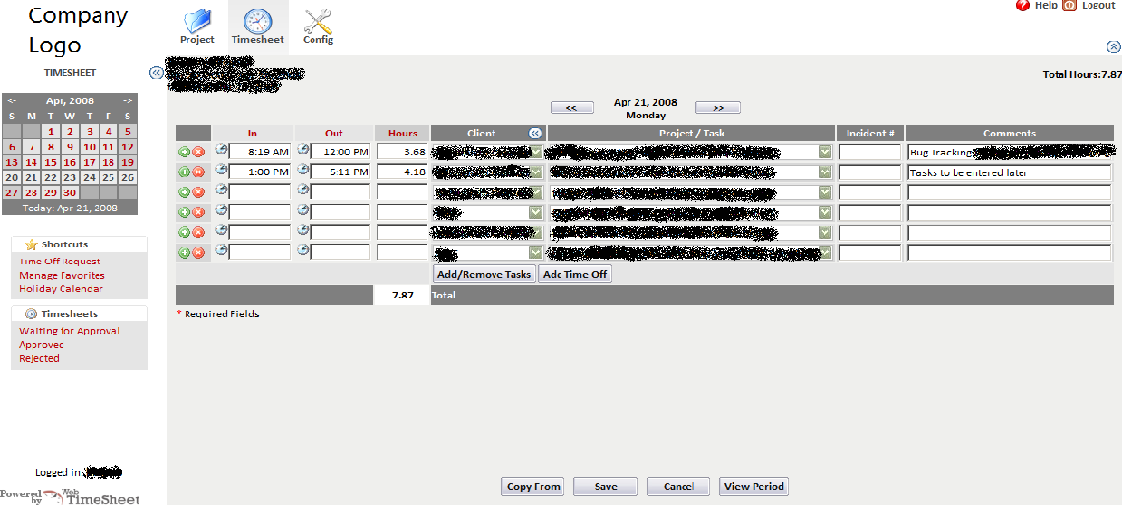The height and width of the screenshot is (505, 1123).
Task: Open Project/Task dropdown in 1:00 PM row
Action: tap(825, 172)
